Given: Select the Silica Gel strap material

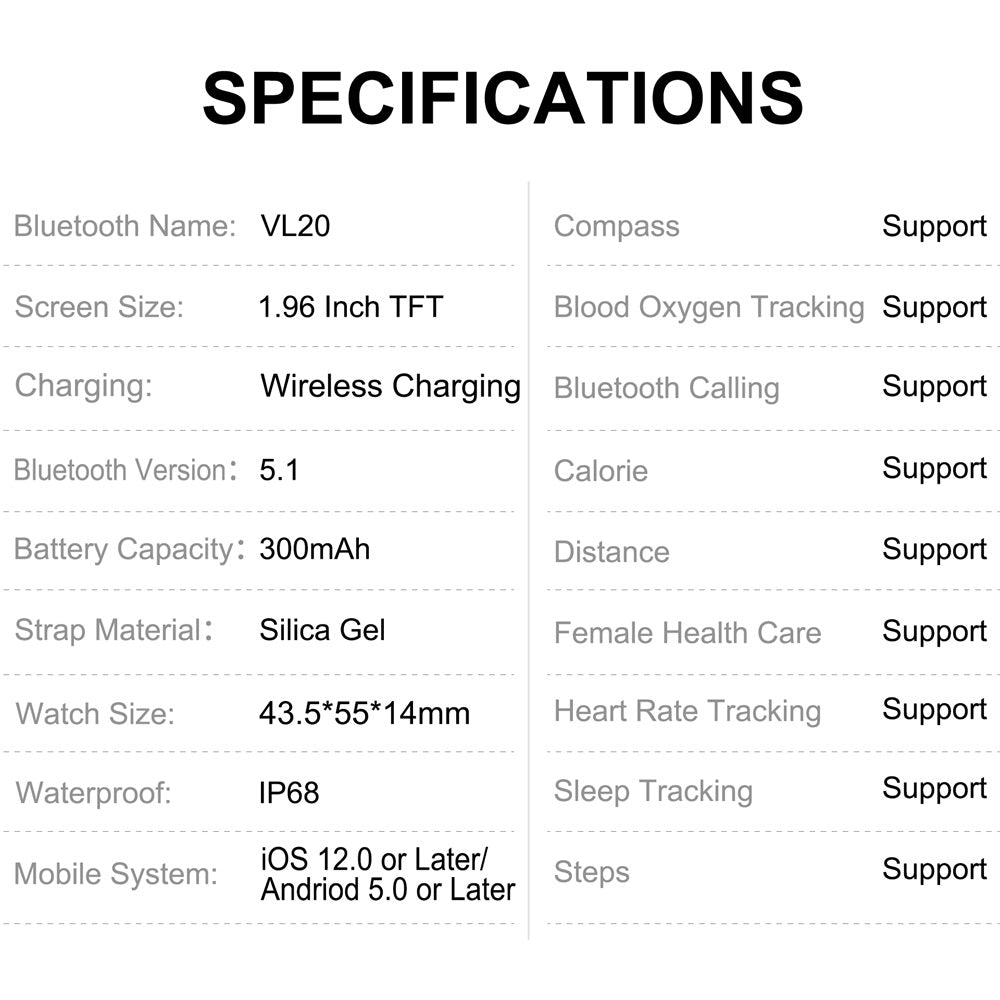Looking at the screenshot, I should (x=322, y=630).
